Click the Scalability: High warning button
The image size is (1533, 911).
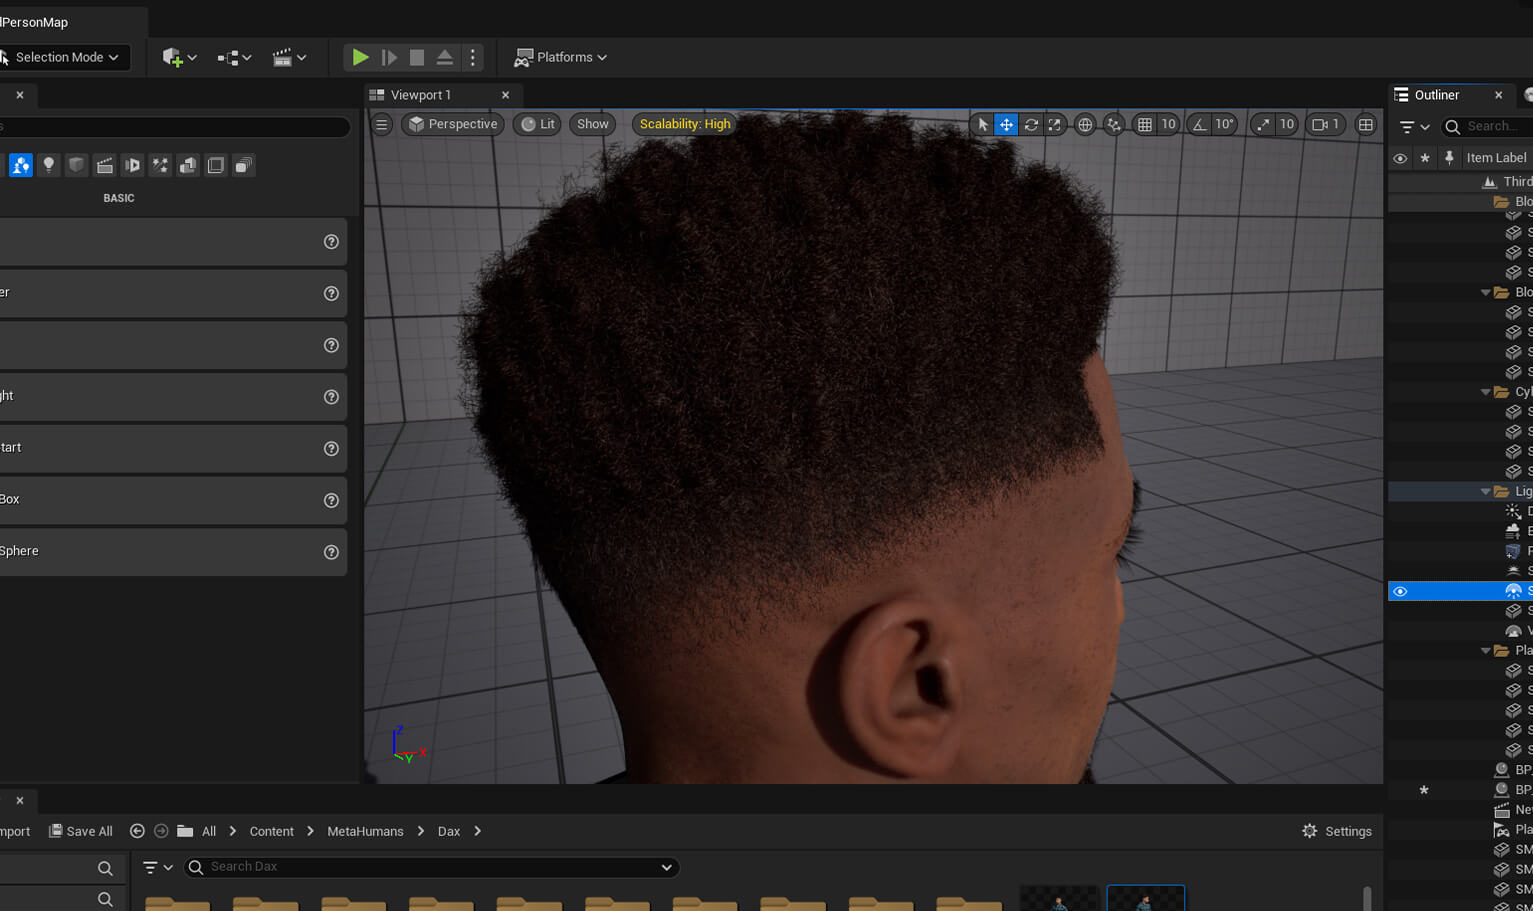click(685, 124)
